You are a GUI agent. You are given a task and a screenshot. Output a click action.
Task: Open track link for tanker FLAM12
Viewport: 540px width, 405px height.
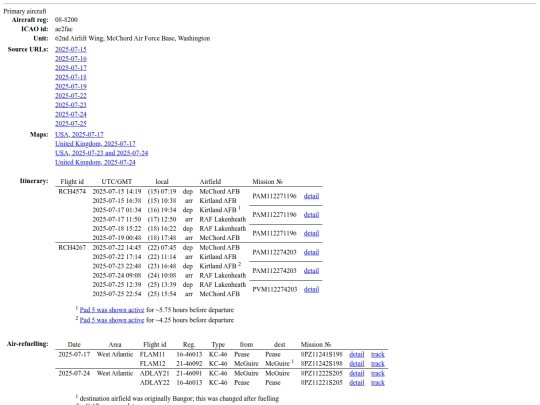click(x=377, y=364)
